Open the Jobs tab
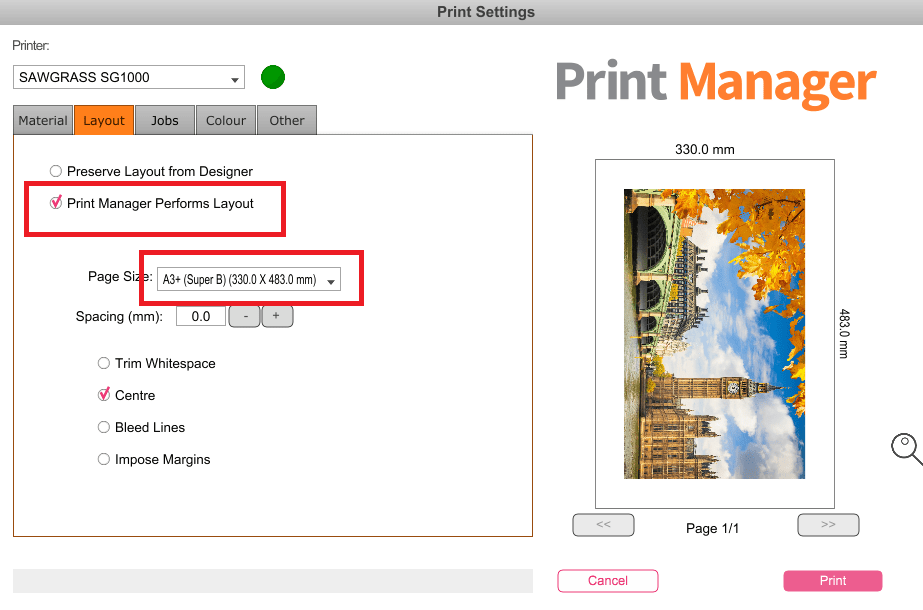Image resolution: width=923 pixels, height=610 pixels. (x=164, y=120)
